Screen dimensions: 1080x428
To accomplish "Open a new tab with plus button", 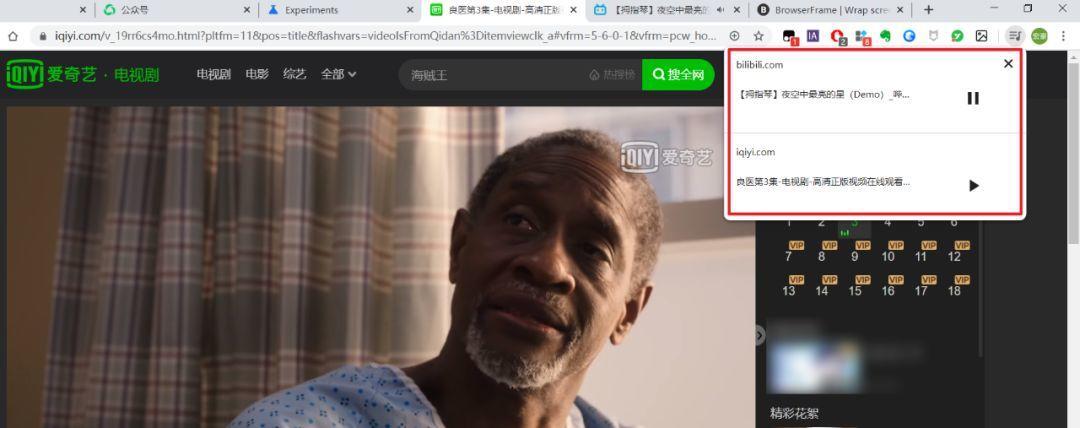I will tap(928, 10).
